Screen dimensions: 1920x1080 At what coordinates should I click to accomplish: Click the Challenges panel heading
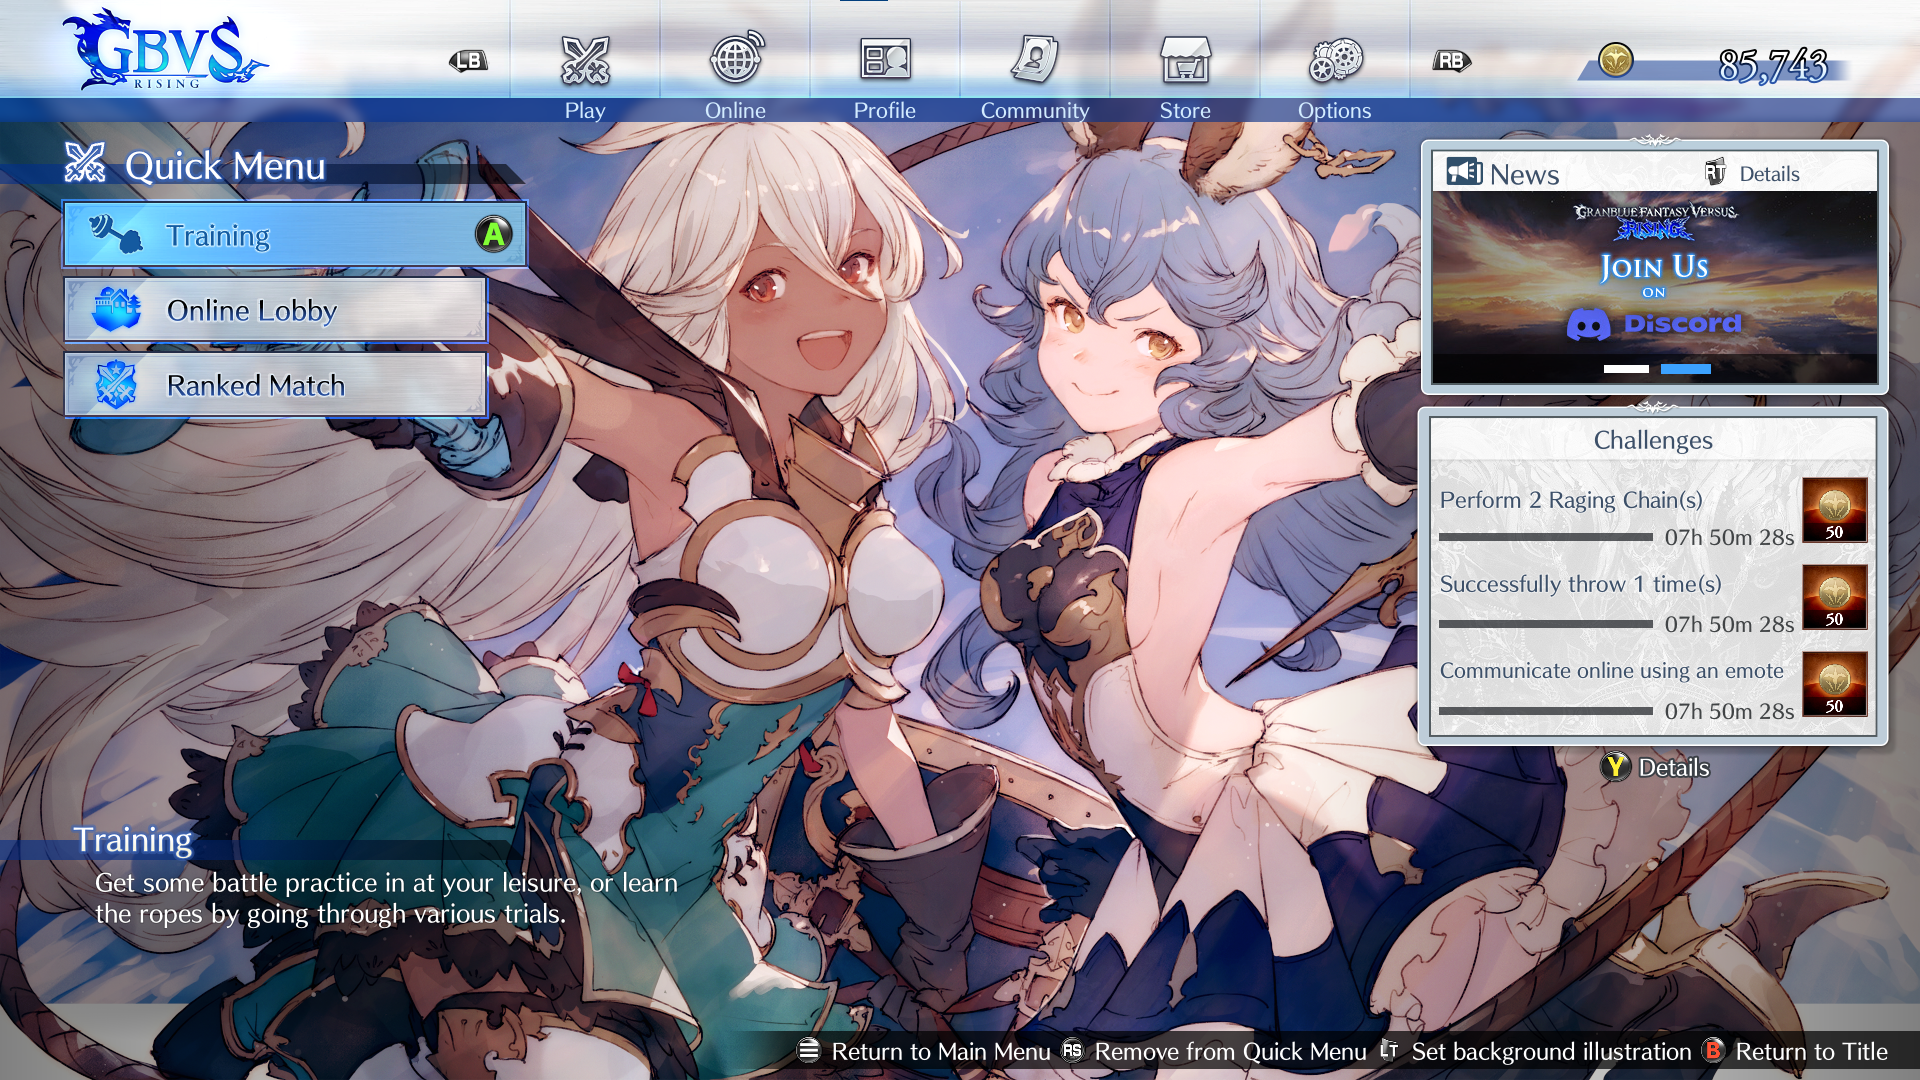(x=1653, y=440)
